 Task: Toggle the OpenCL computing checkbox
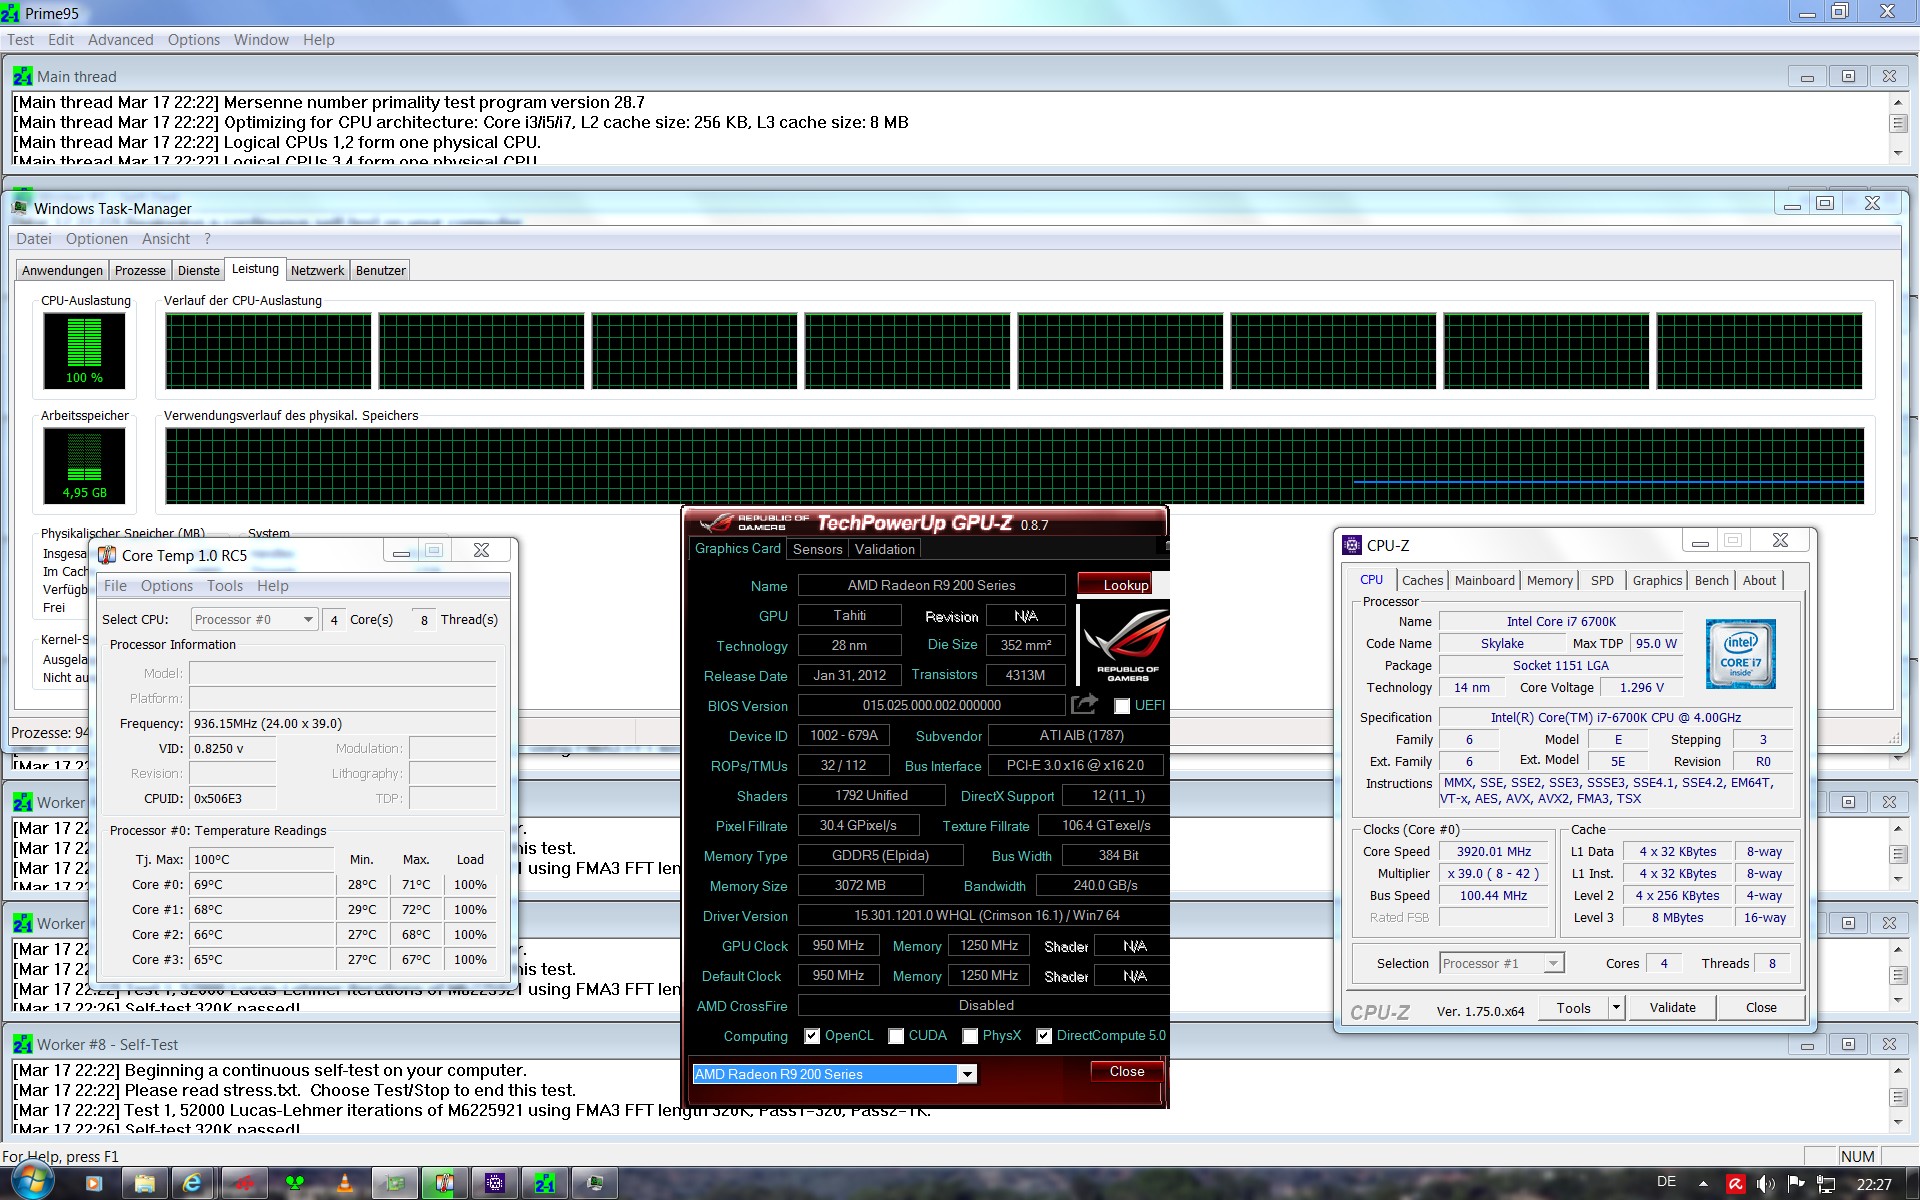[812, 1036]
